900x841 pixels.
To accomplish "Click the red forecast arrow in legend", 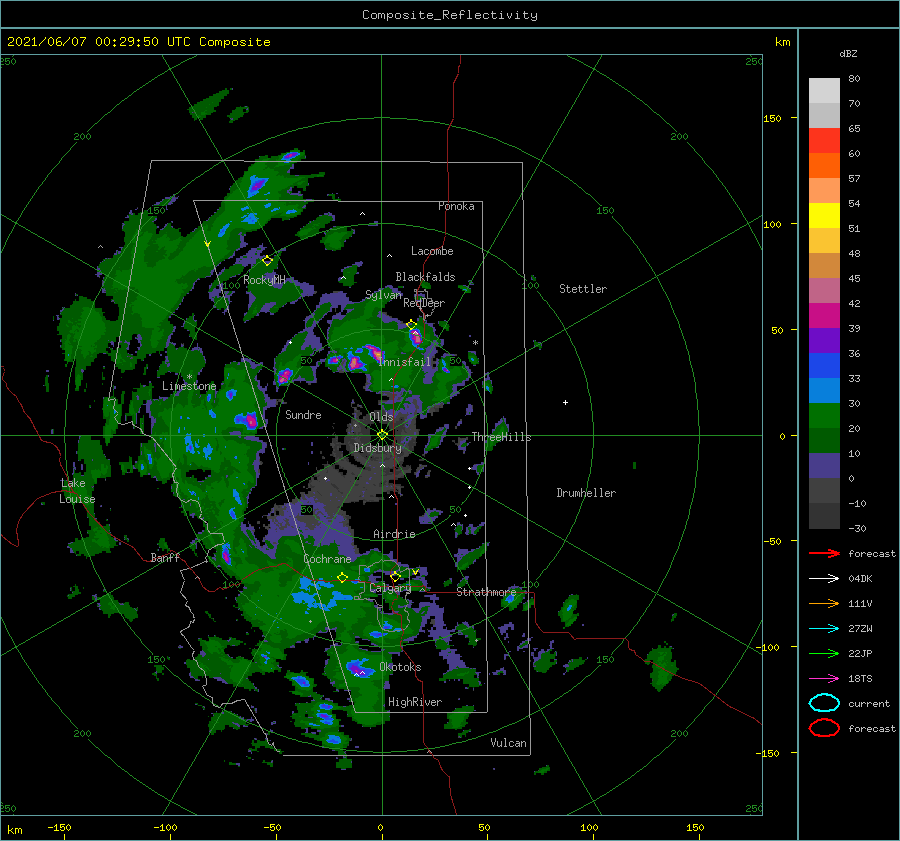I will point(824,553).
